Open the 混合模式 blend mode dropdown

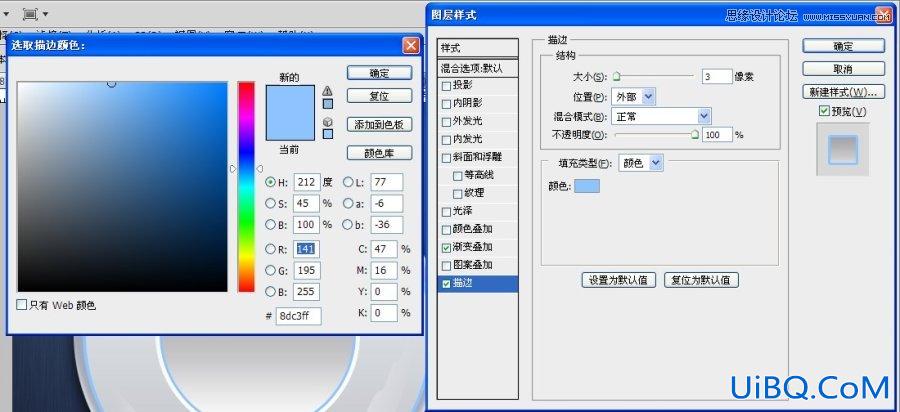(661, 116)
